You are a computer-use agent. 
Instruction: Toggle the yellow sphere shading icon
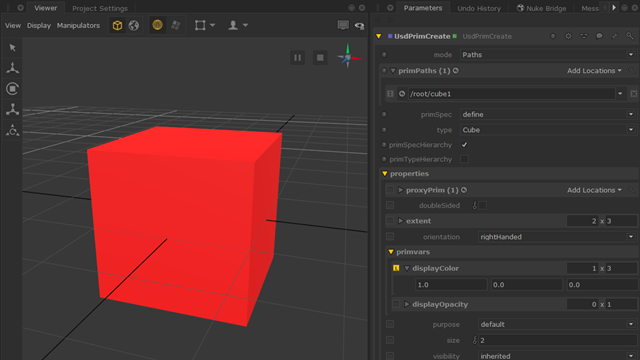[x=157, y=25]
